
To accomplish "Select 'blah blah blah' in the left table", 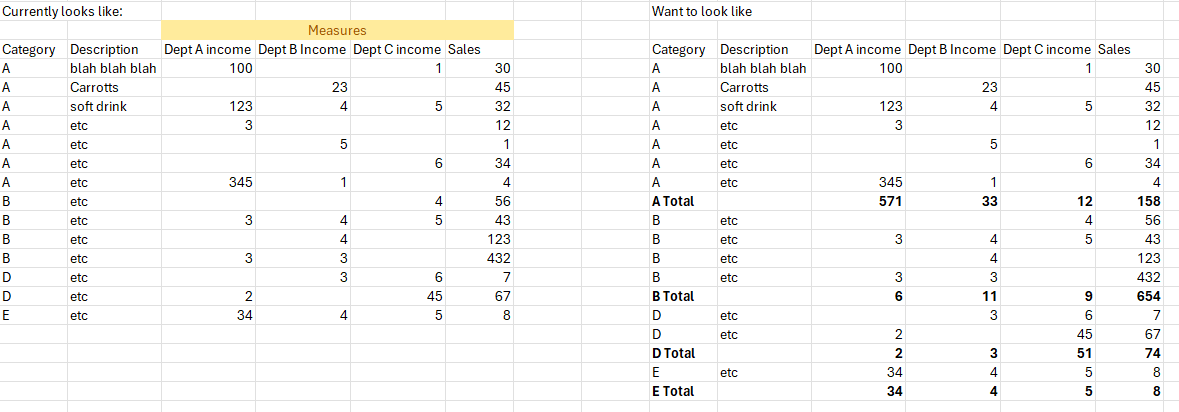I will [113, 69].
